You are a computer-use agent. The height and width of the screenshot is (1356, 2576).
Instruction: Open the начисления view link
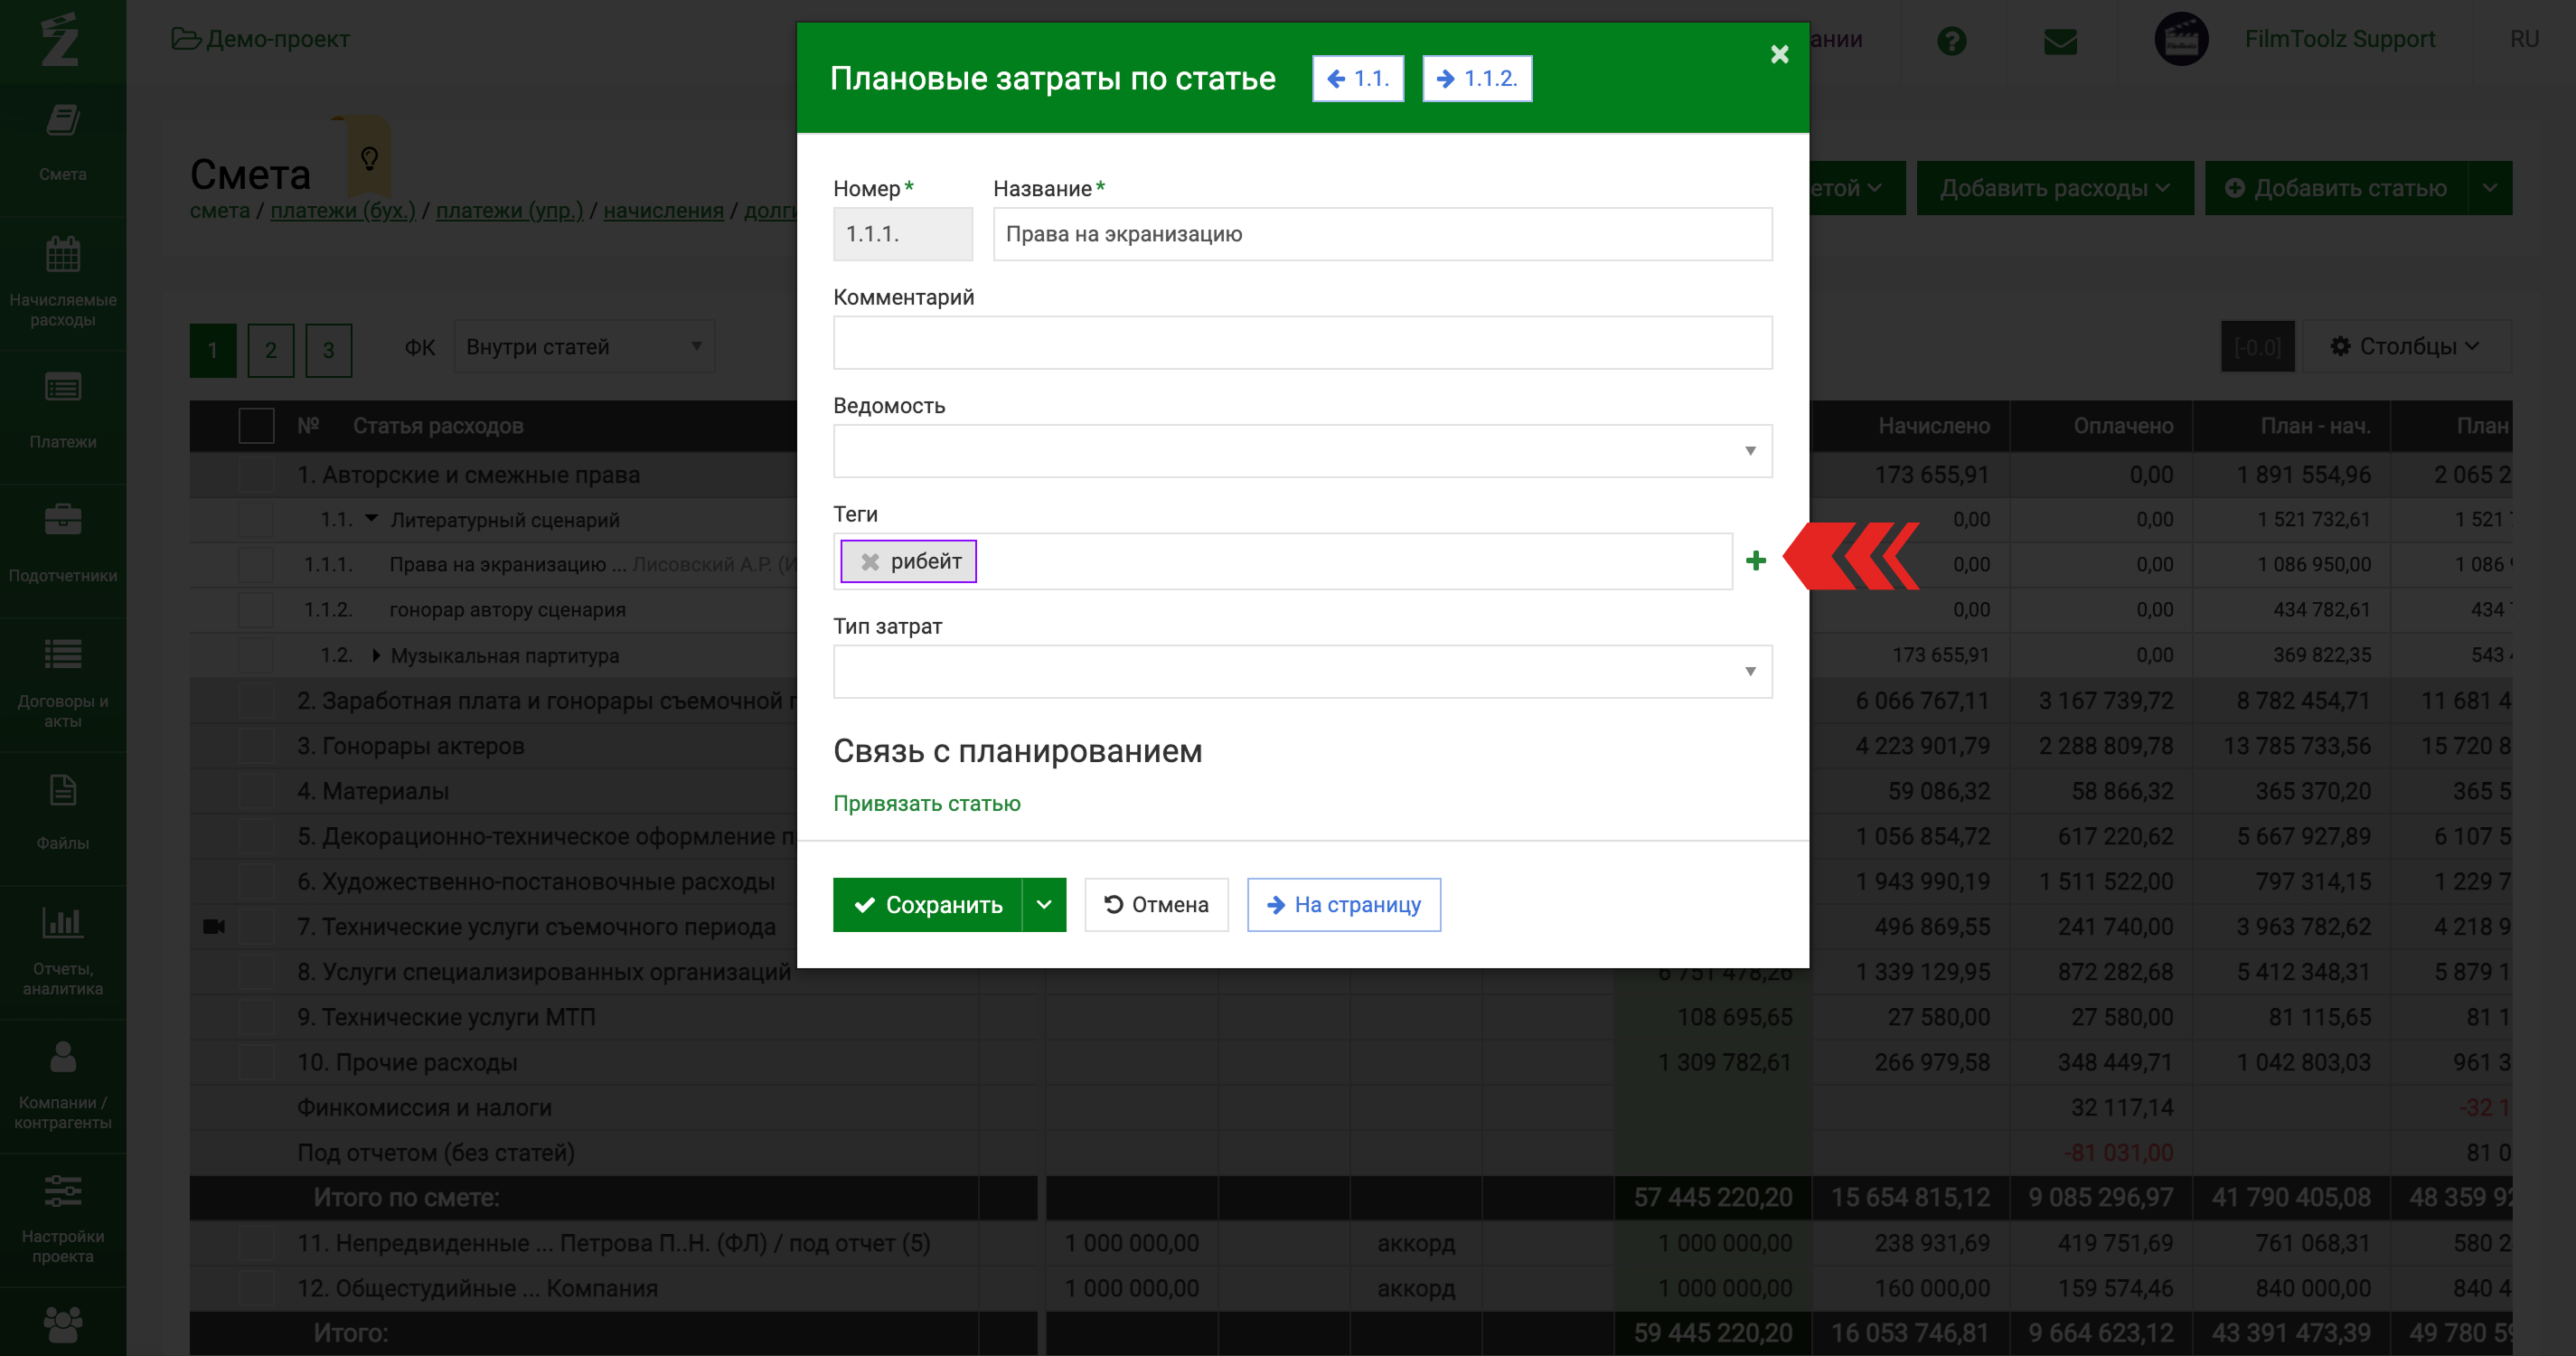pos(663,211)
